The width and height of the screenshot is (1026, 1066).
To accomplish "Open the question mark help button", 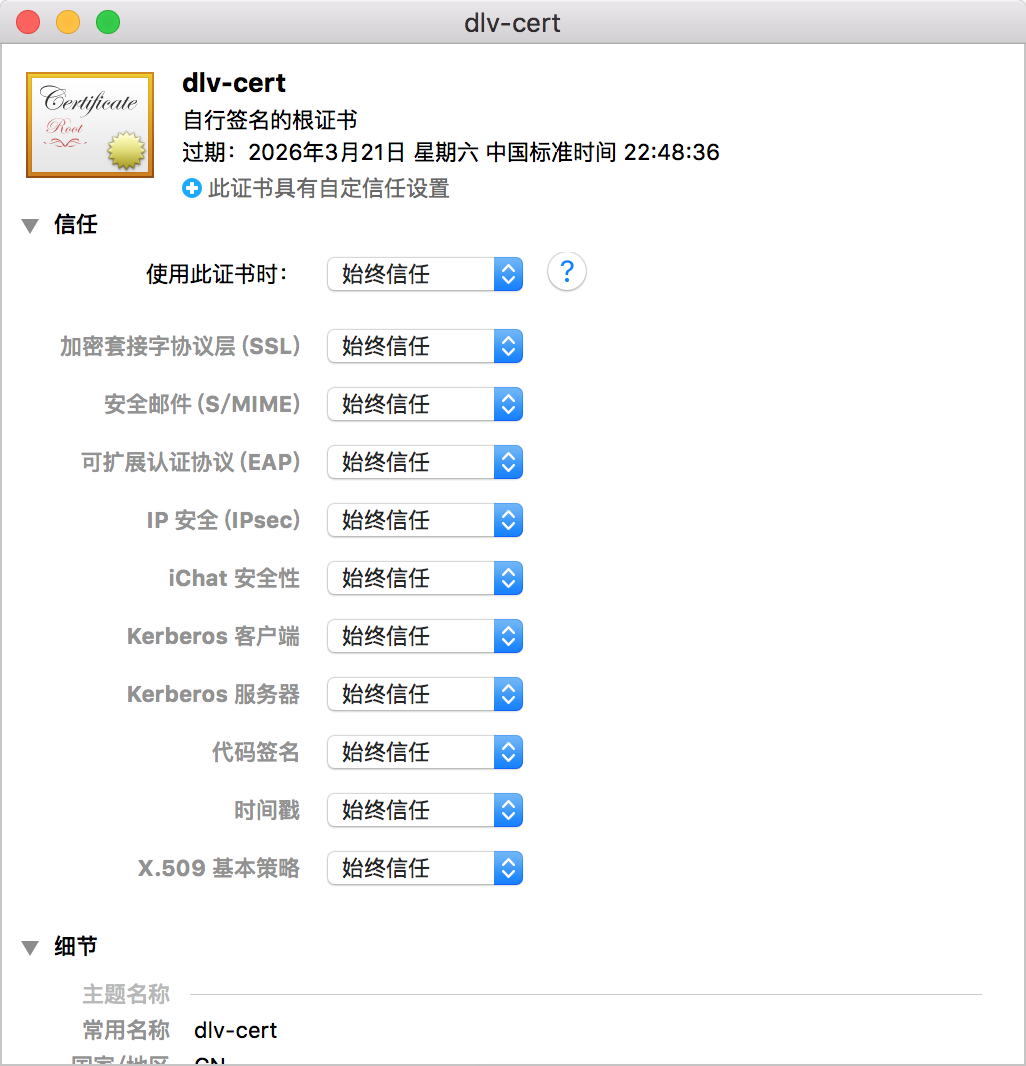I will coord(566,272).
